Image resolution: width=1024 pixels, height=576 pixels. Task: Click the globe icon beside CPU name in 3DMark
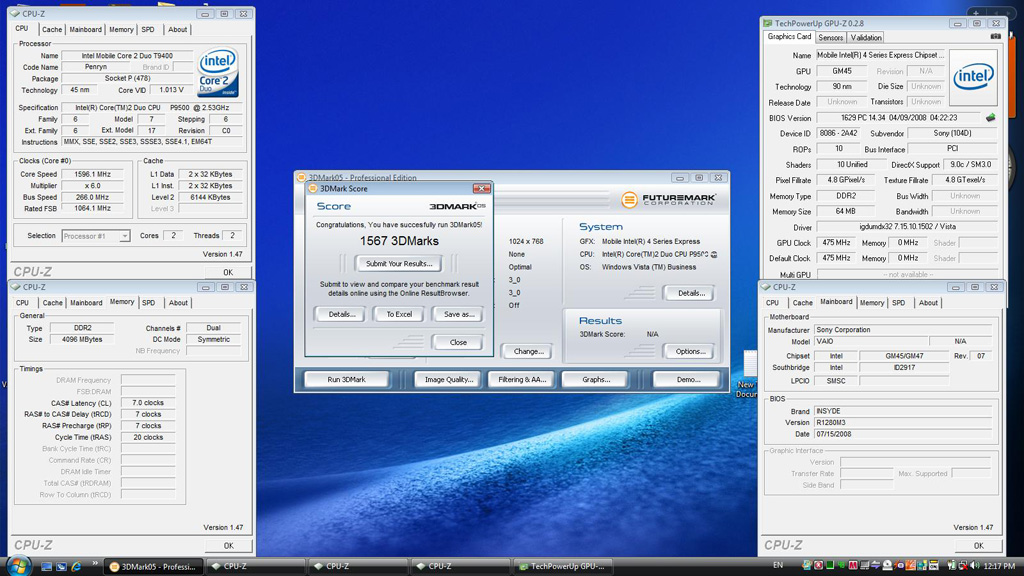714,255
